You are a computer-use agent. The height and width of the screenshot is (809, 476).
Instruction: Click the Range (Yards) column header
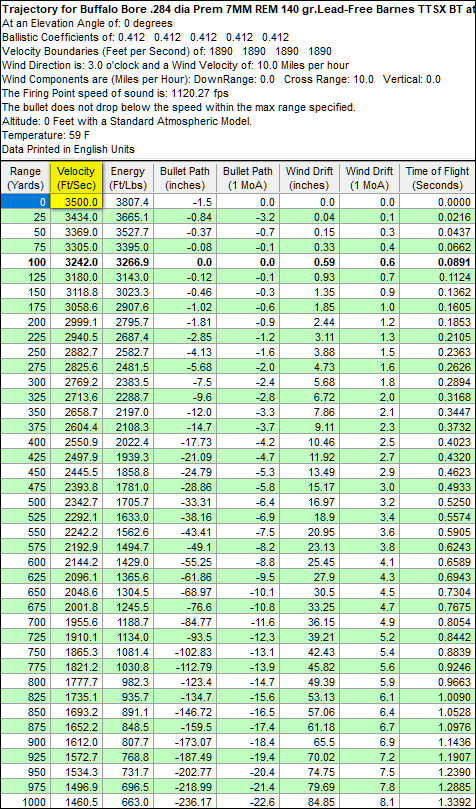(25, 178)
